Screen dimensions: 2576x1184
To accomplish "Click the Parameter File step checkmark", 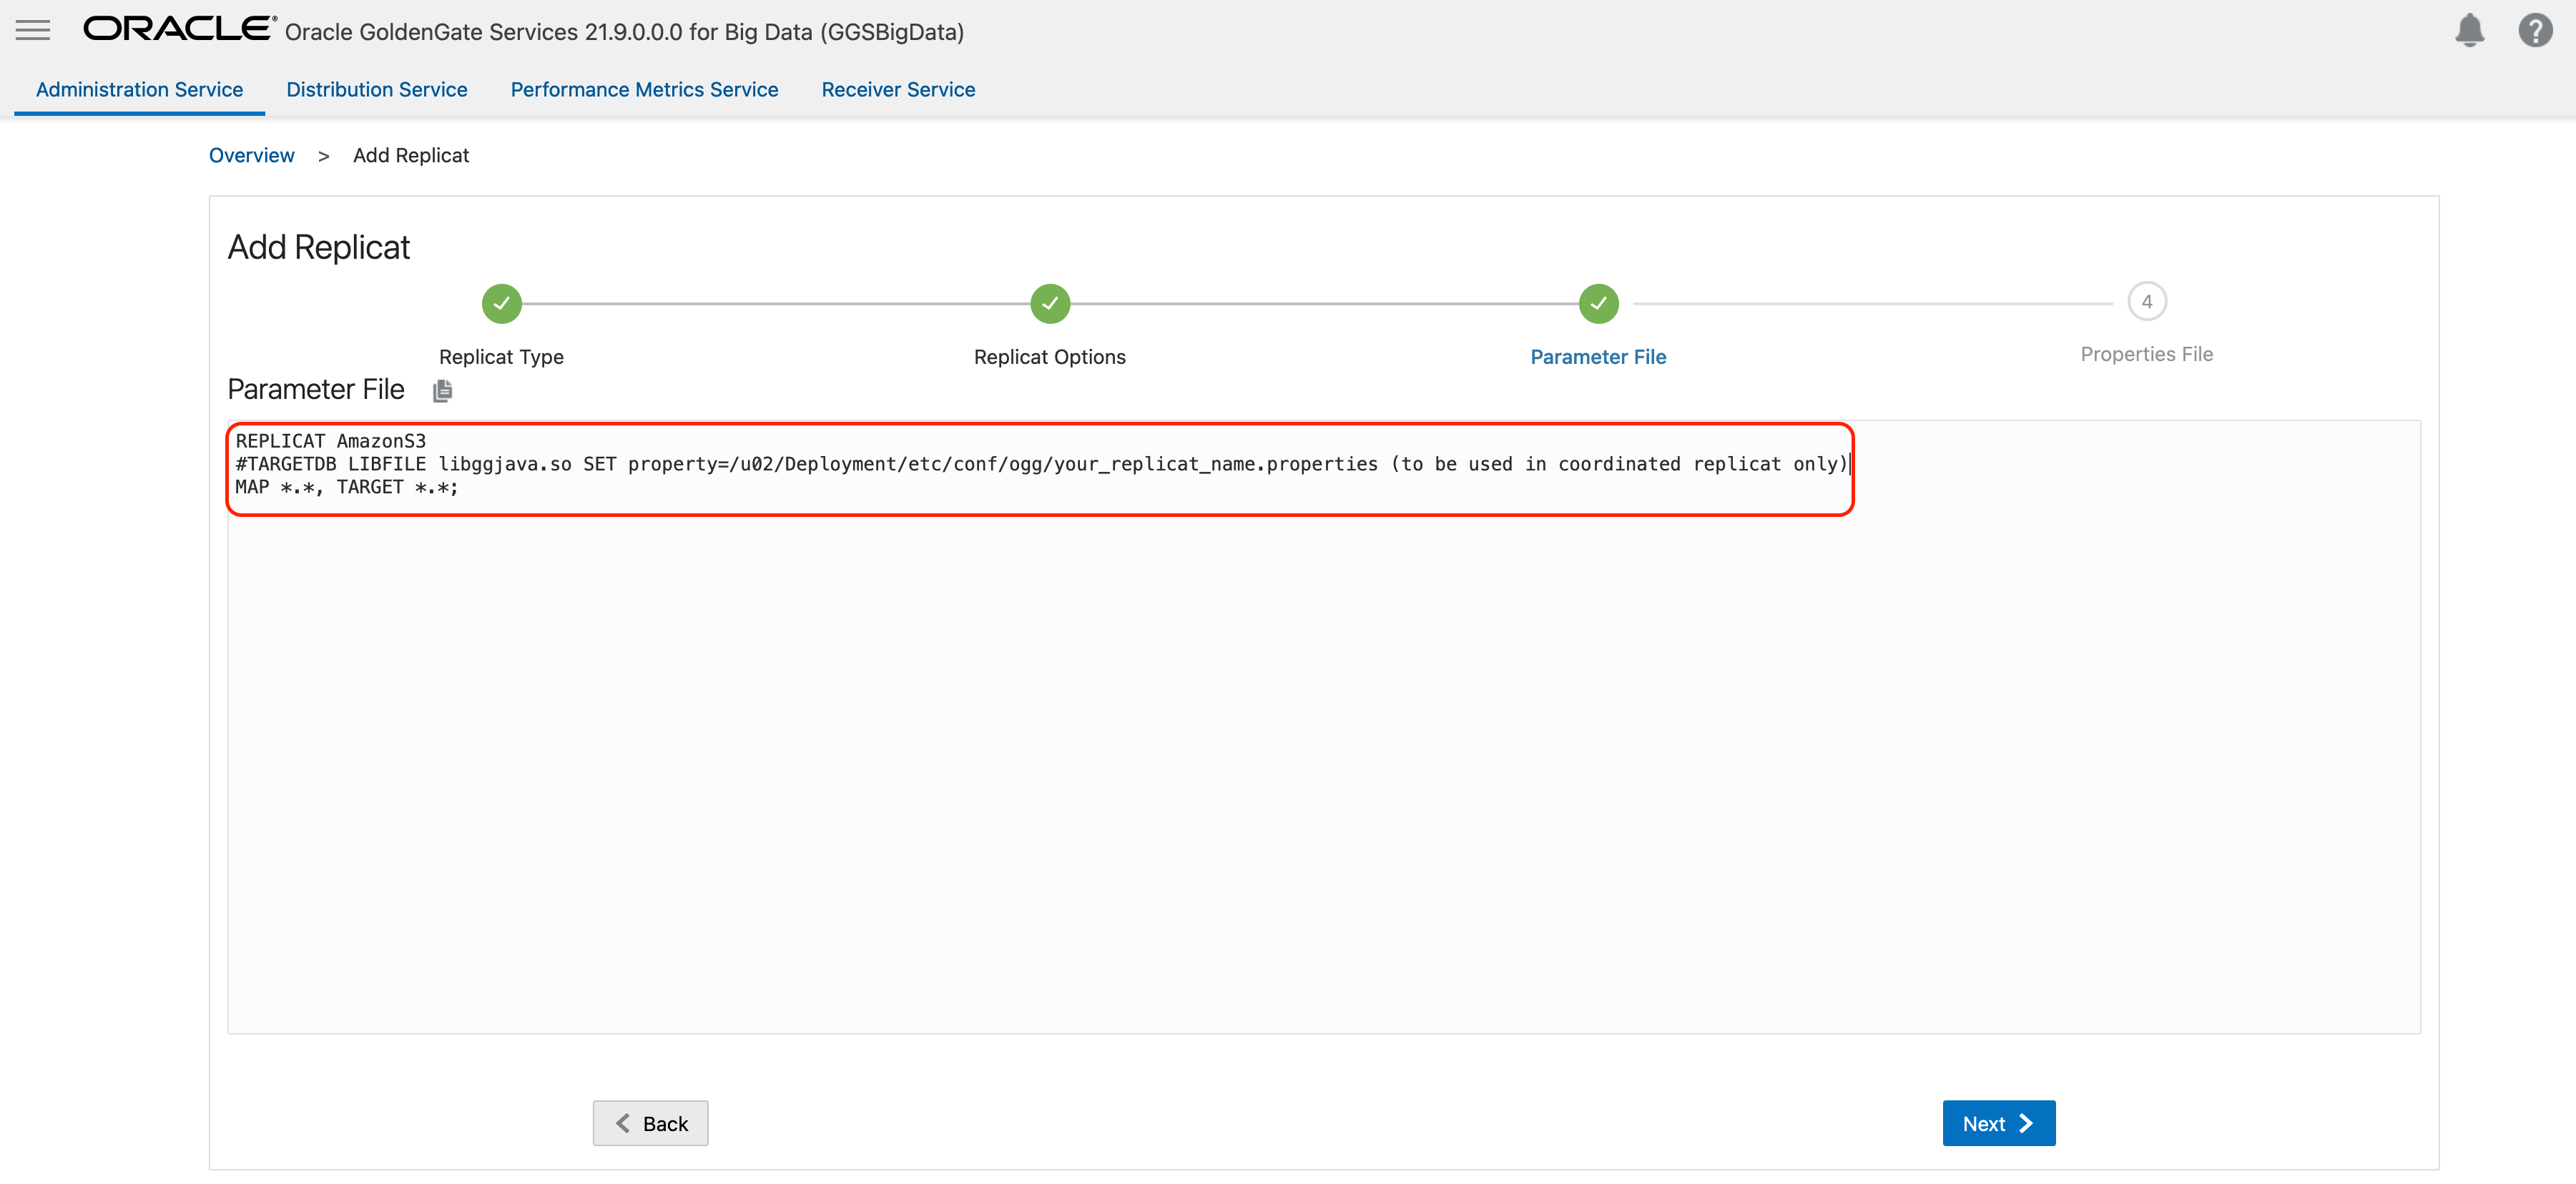I will coord(1598,303).
